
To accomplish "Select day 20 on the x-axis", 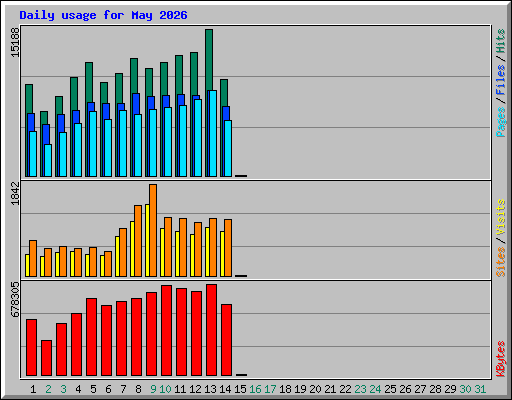I will coord(315,389).
